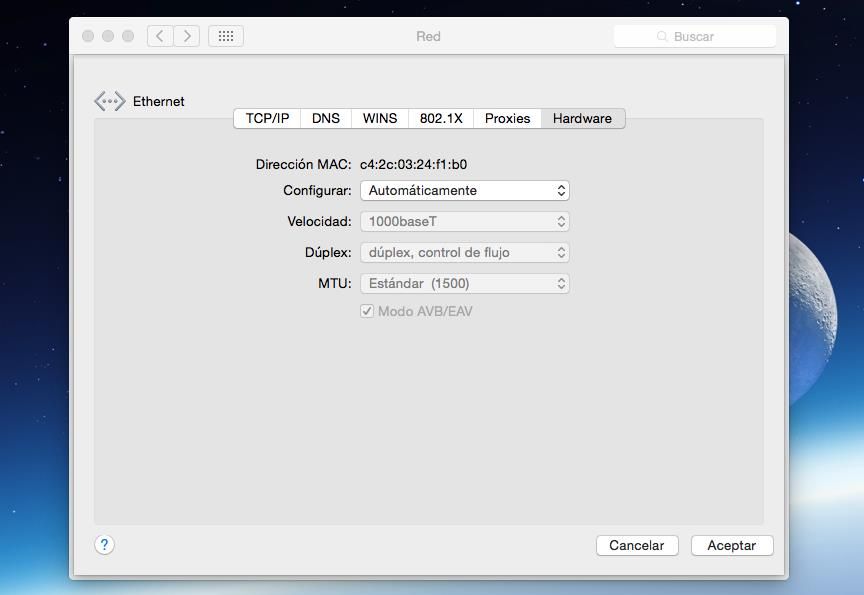Click the Cancelar button
Screen dimensions: 864x595
pyautogui.click(x=637, y=545)
